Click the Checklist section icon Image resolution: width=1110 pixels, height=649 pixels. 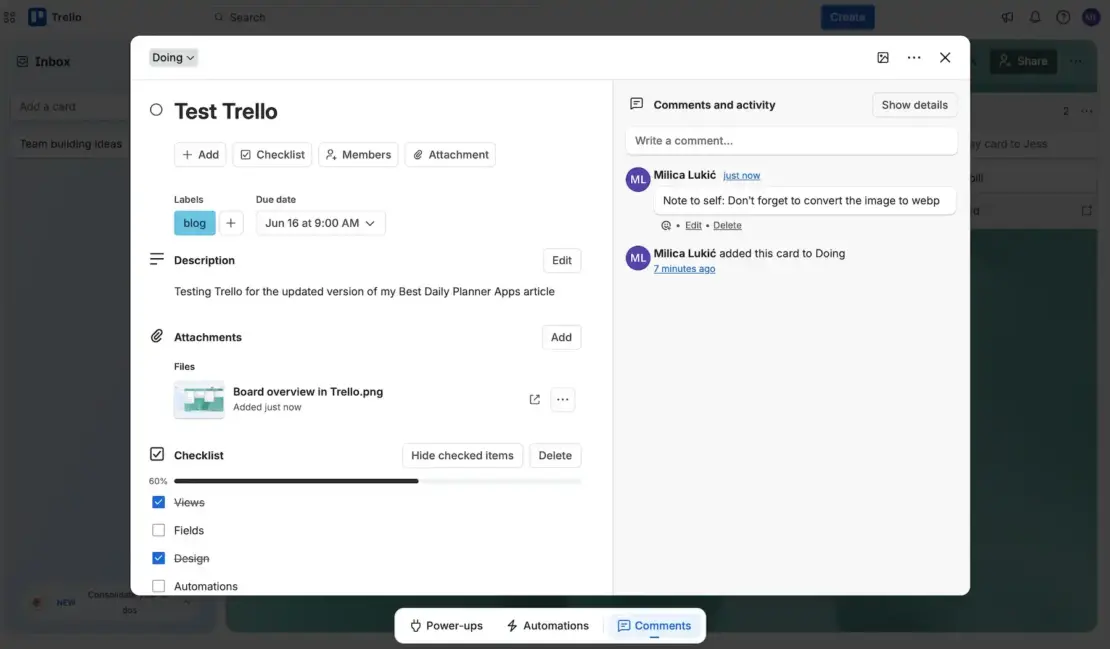[x=157, y=454]
